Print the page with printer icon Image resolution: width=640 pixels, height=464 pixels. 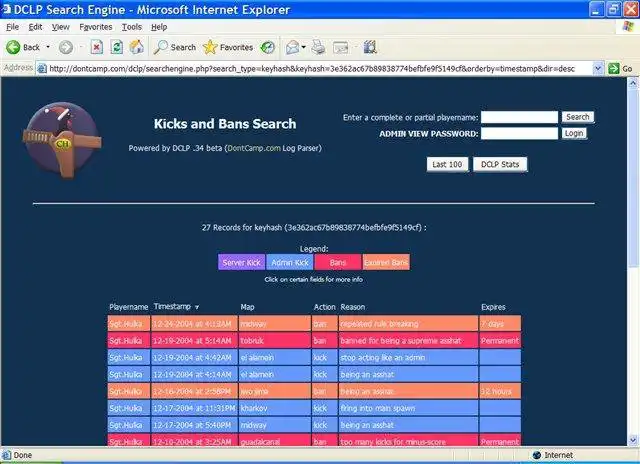[x=318, y=47]
